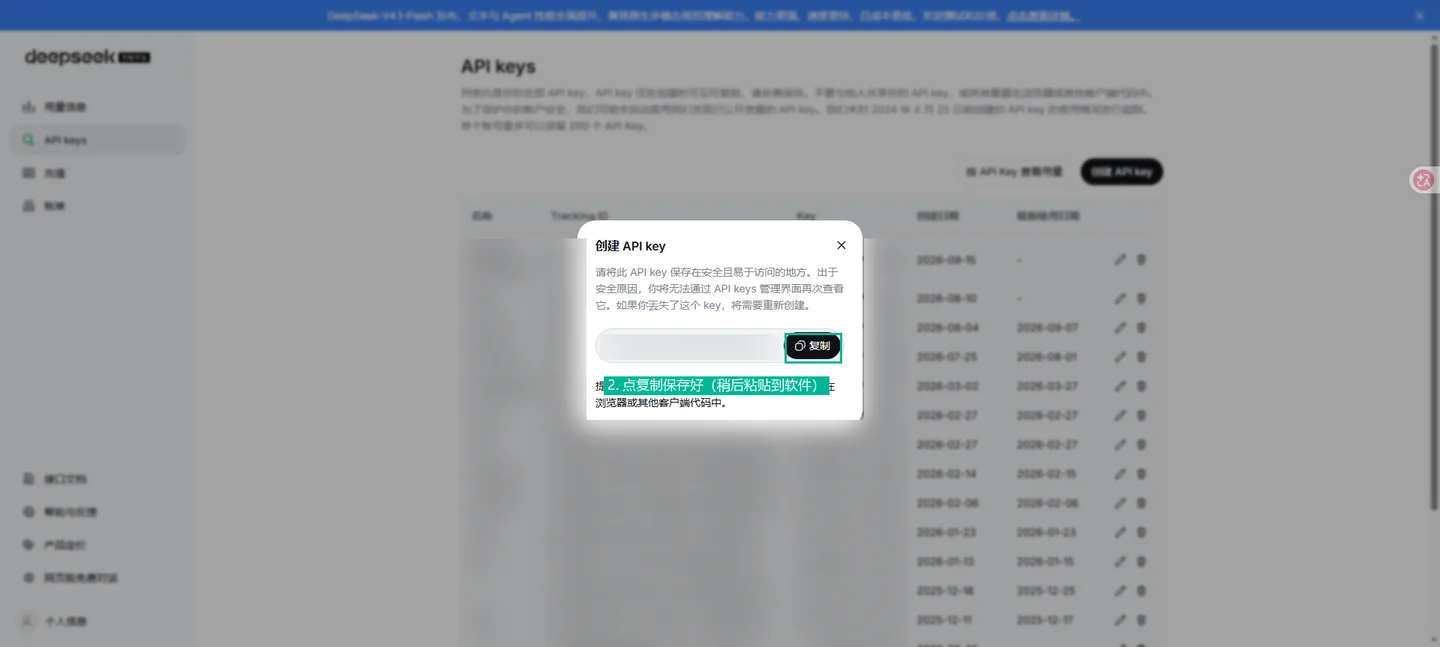
Task: Edit the key created 2026-08-04
Action: click(x=1120, y=328)
